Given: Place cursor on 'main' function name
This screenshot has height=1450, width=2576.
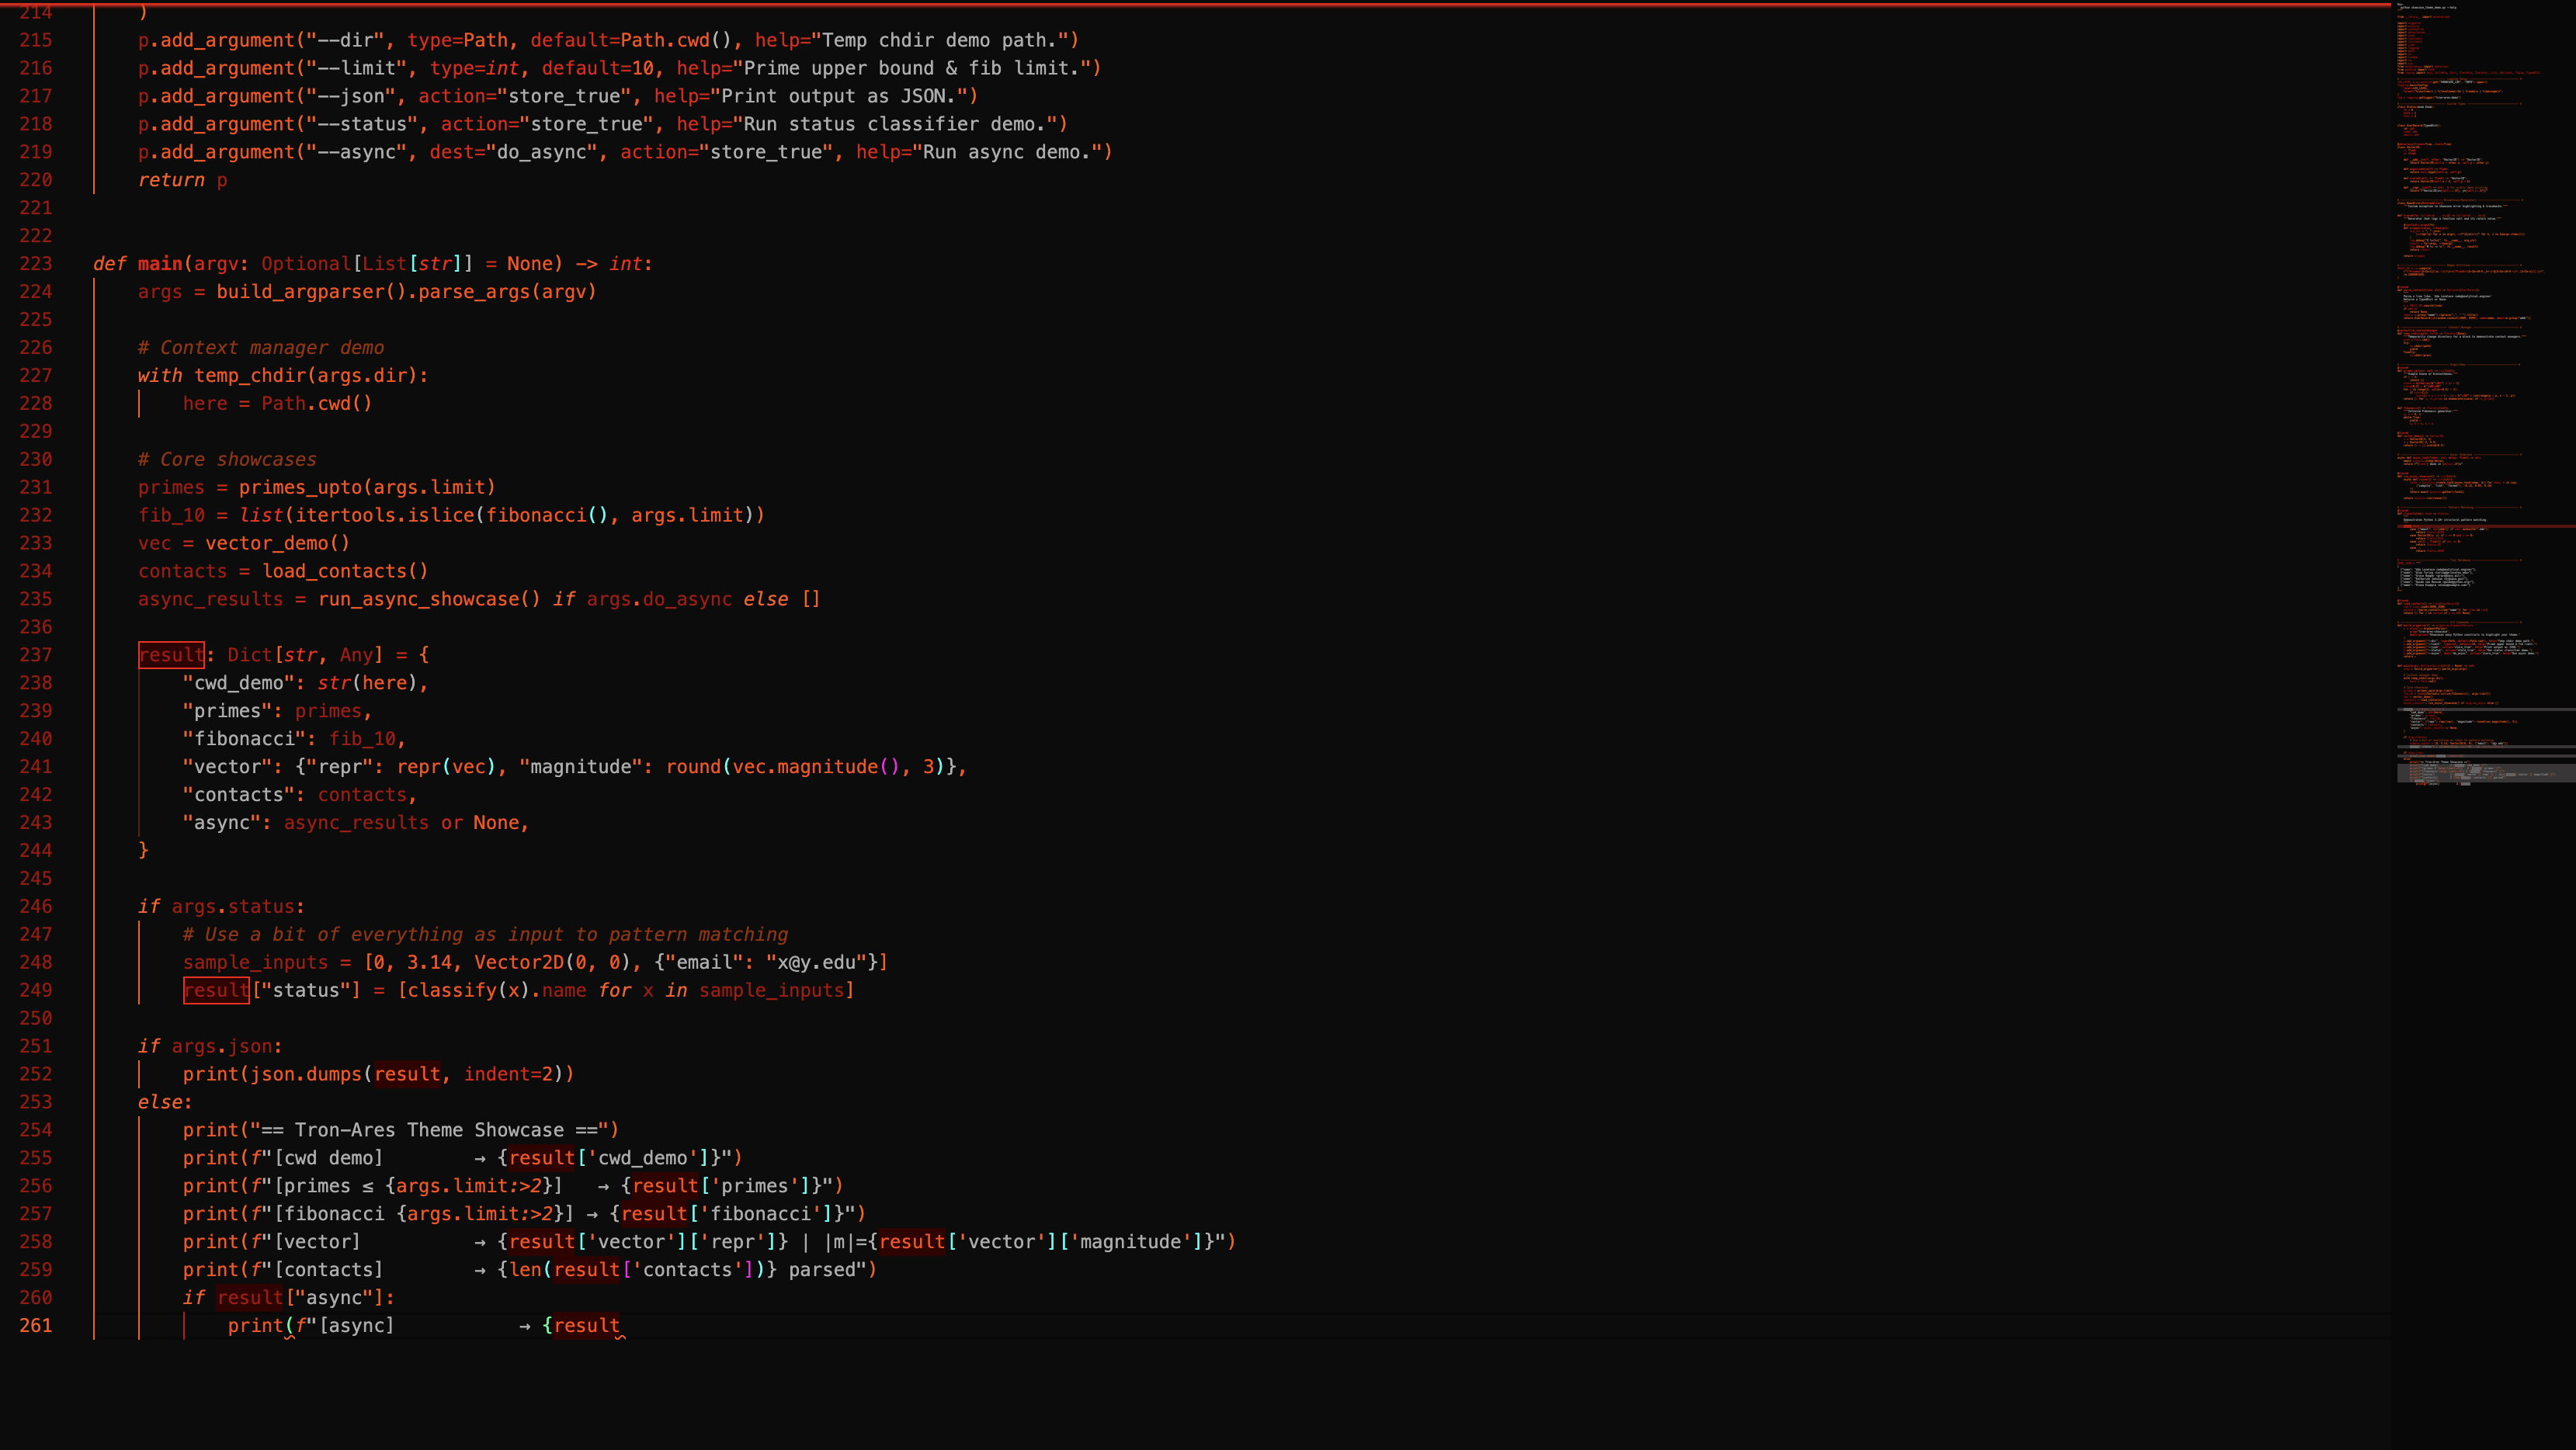Looking at the screenshot, I should pos(160,264).
